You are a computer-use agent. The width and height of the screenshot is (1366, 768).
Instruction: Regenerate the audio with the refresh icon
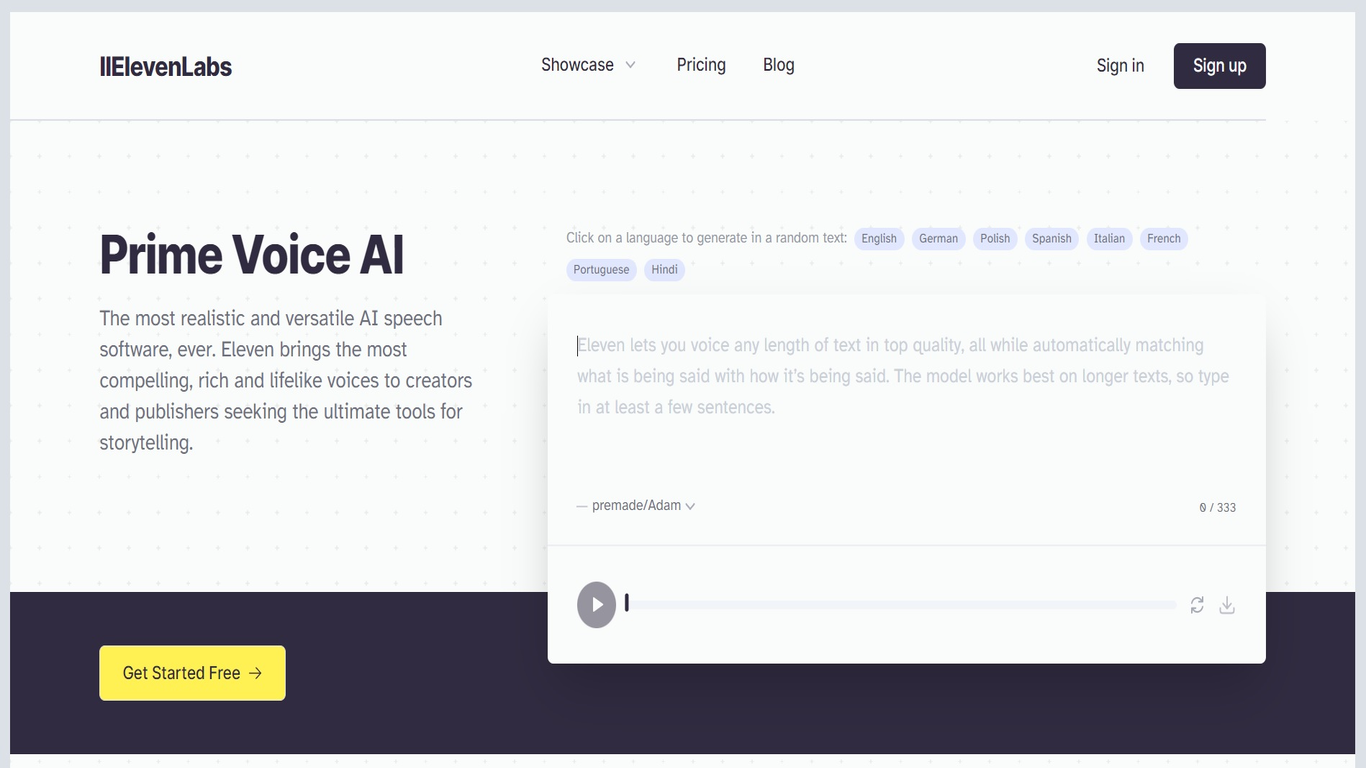[1197, 604]
